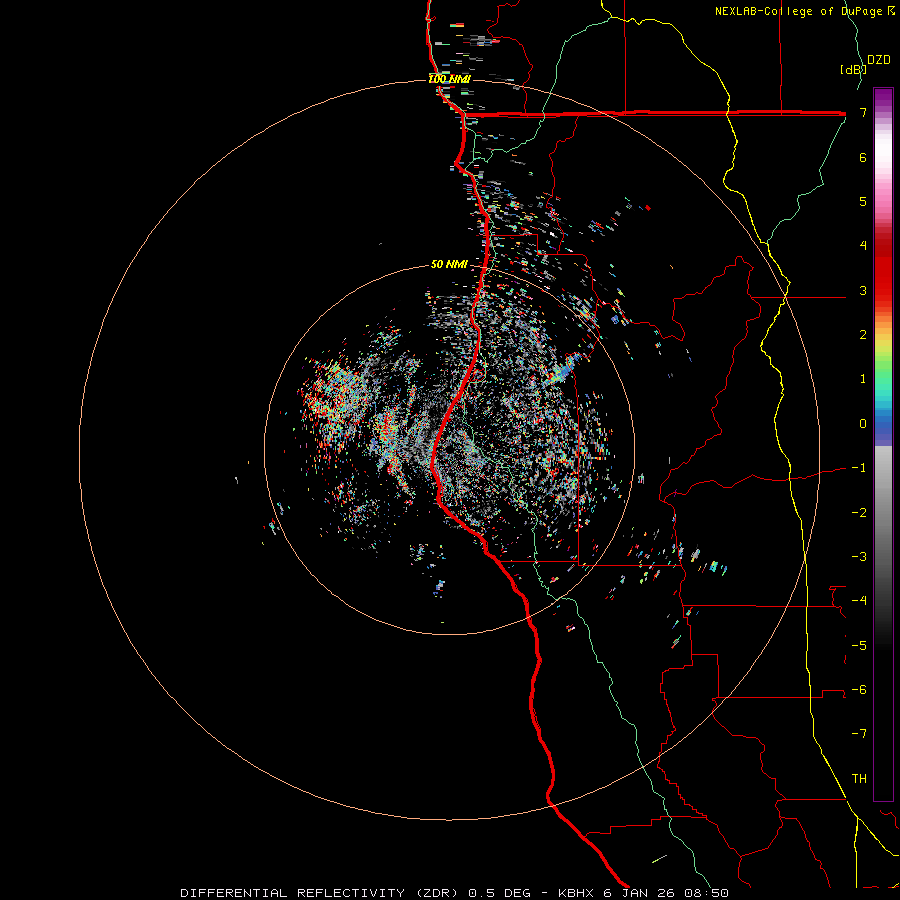The height and width of the screenshot is (900, 900).
Task: Click the [dB] unit label
Action: coord(853,69)
